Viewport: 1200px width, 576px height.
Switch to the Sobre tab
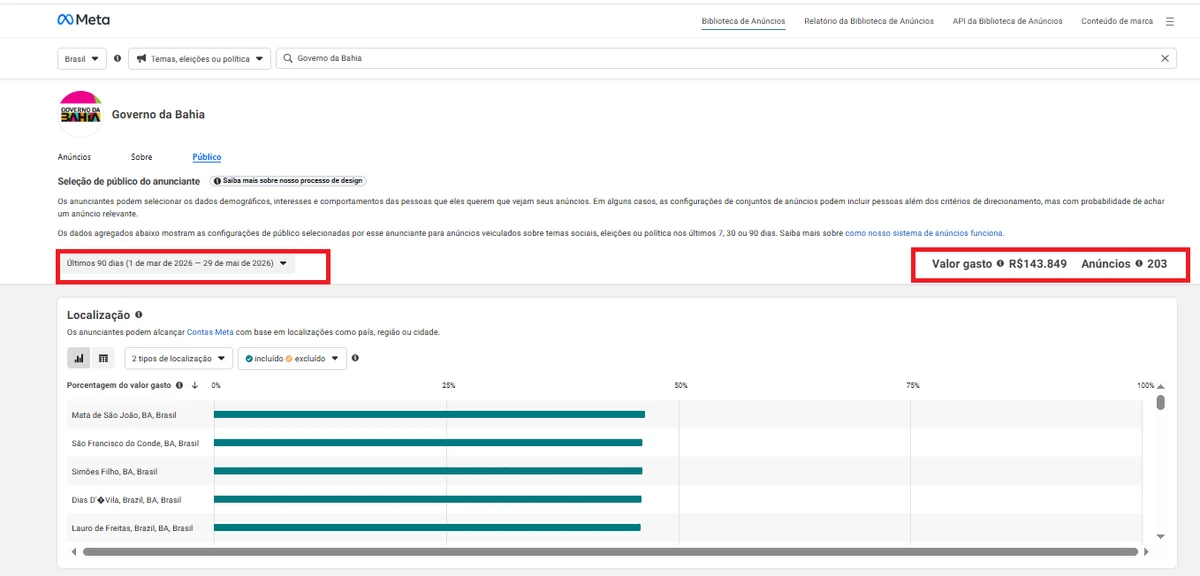click(x=141, y=157)
